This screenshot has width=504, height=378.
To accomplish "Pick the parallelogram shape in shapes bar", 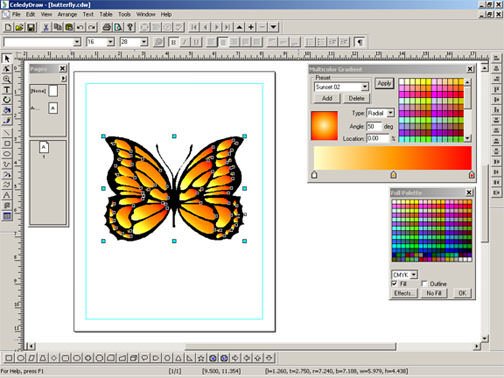I will tap(31, 358).
